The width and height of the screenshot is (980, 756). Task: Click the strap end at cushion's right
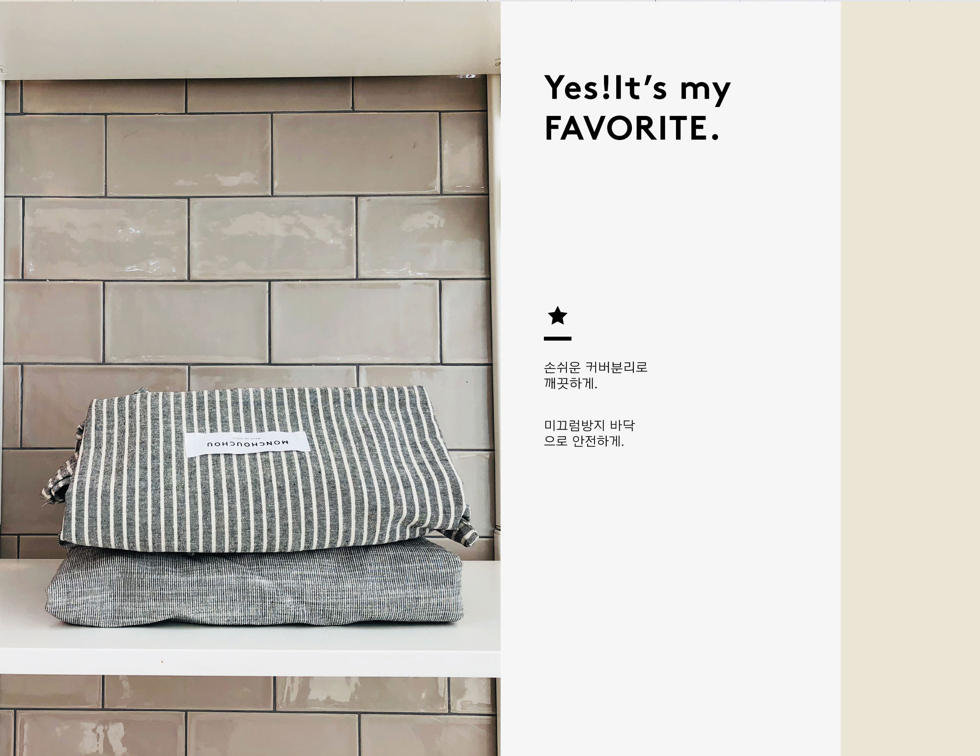[x=466, y=532]
